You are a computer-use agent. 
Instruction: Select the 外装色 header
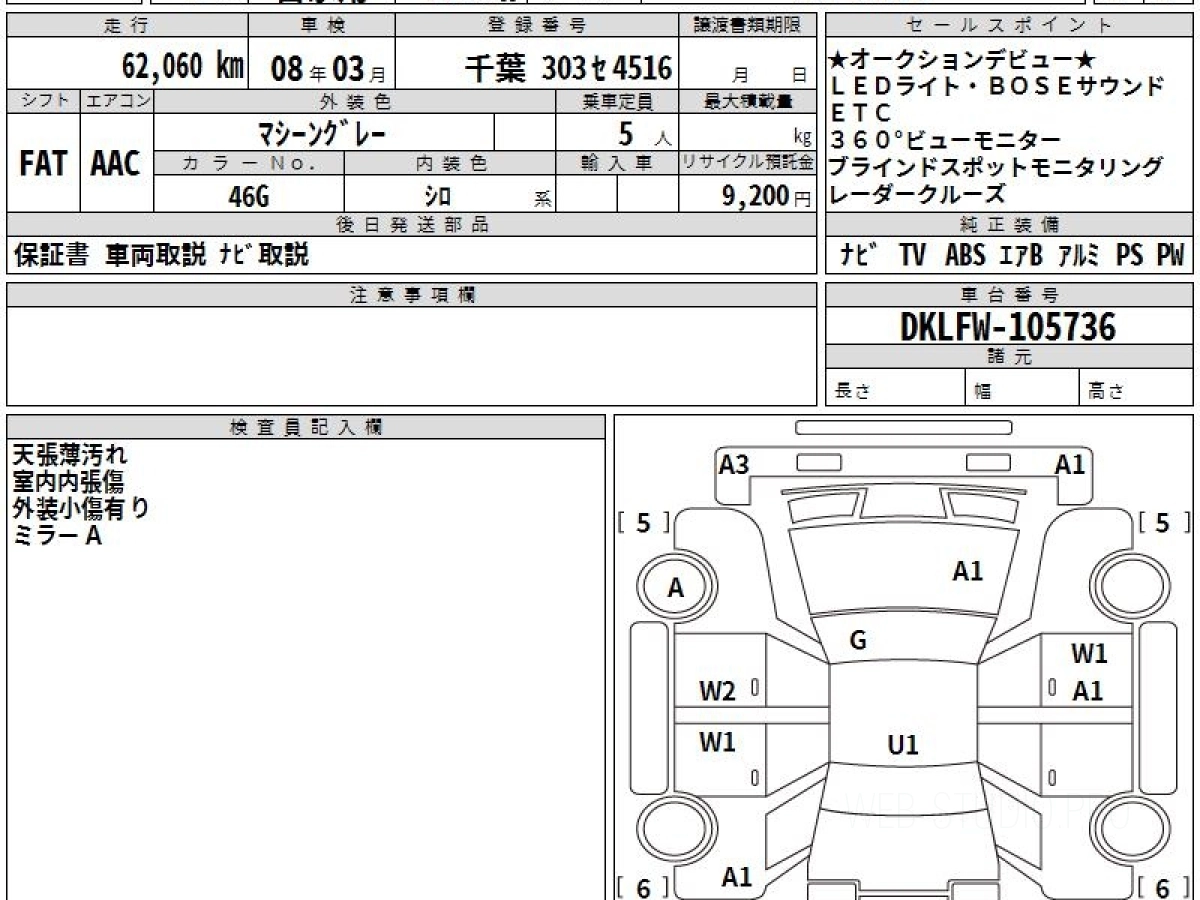point(355,101)
